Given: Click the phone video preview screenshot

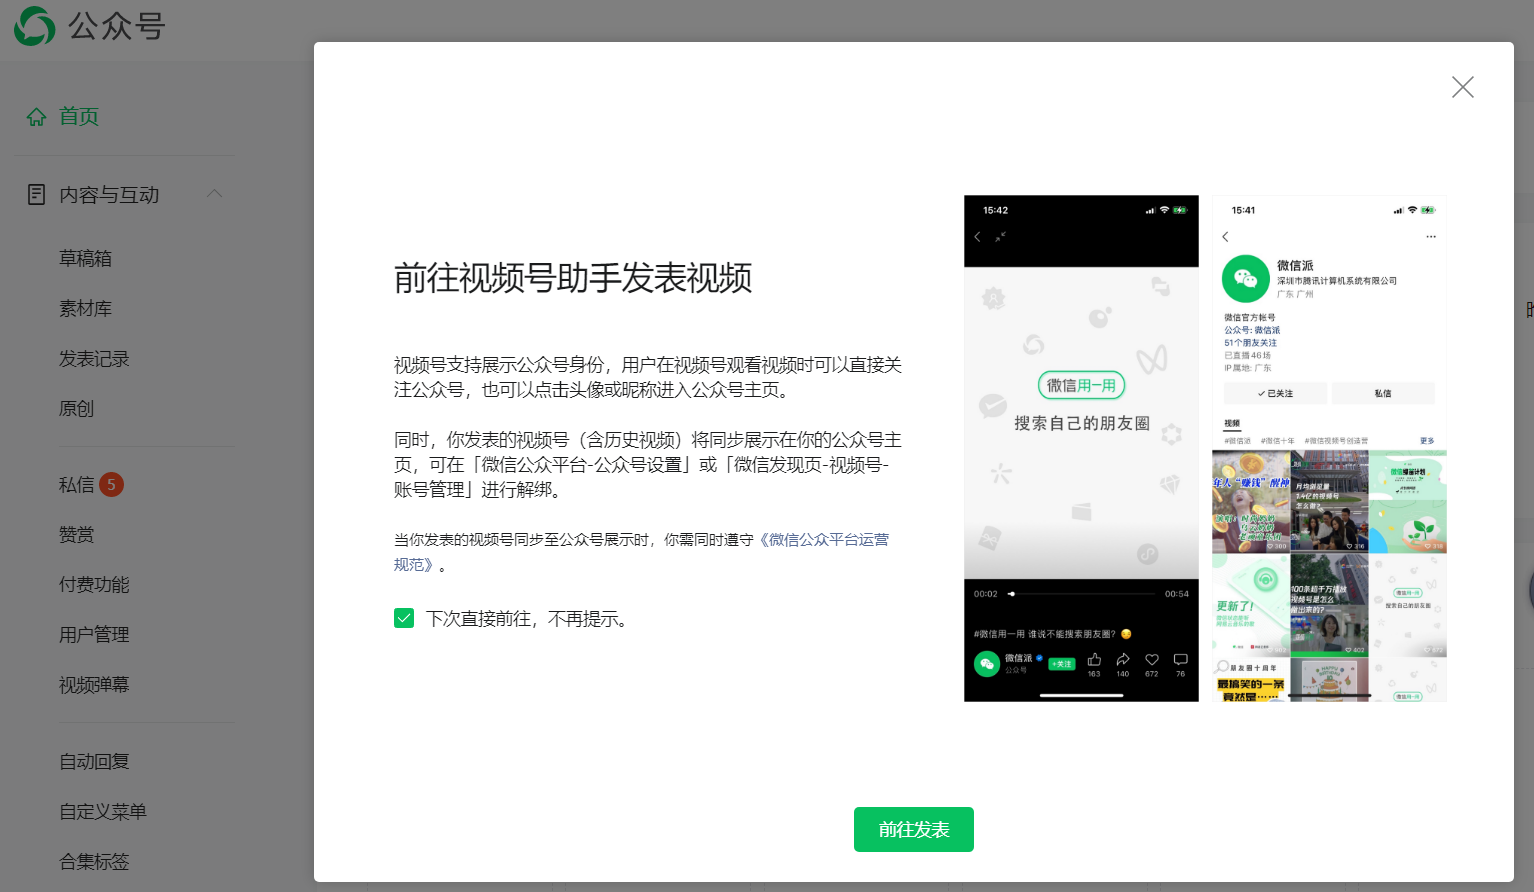Looking at the screenshot, I should click(1081, 448).
